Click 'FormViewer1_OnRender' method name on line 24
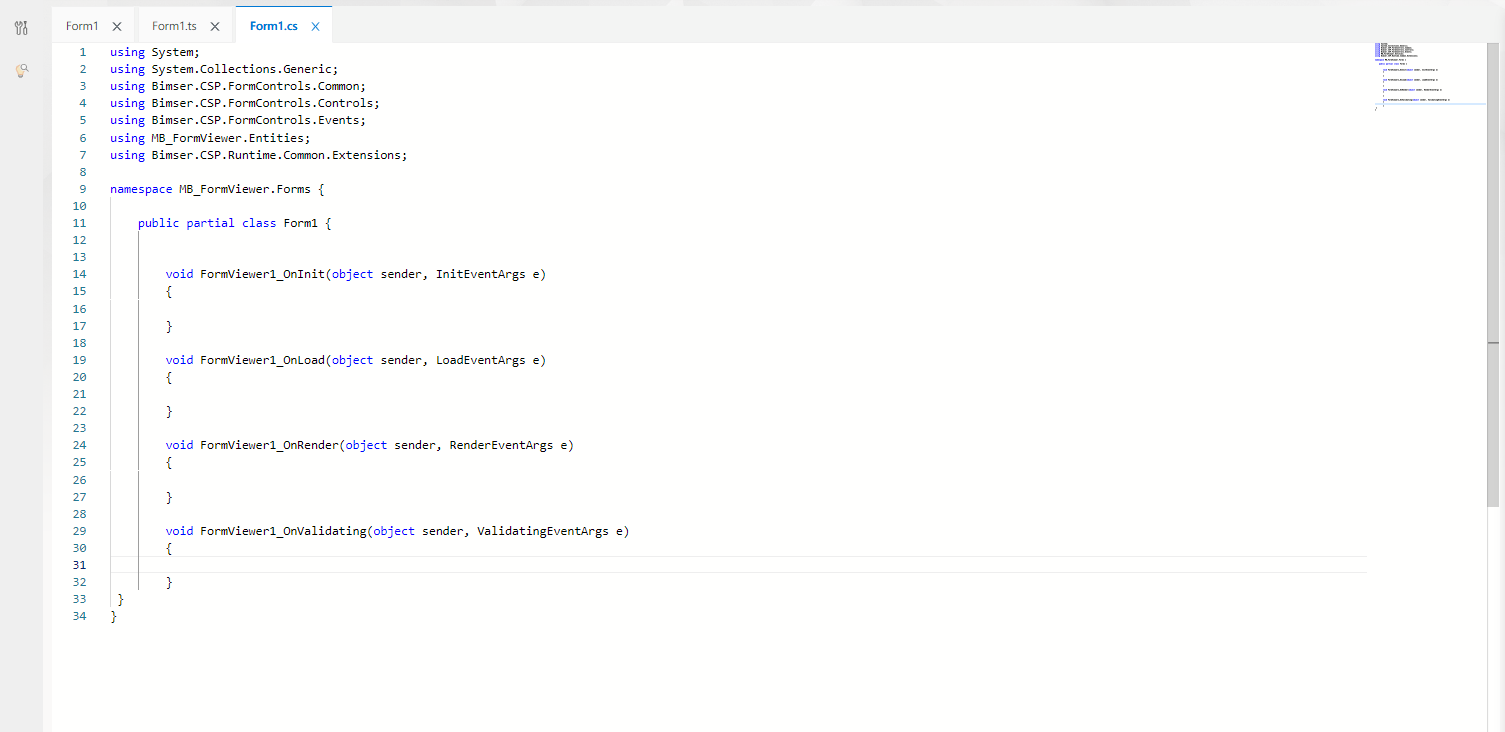1505x732 pixels. point(270,445)
